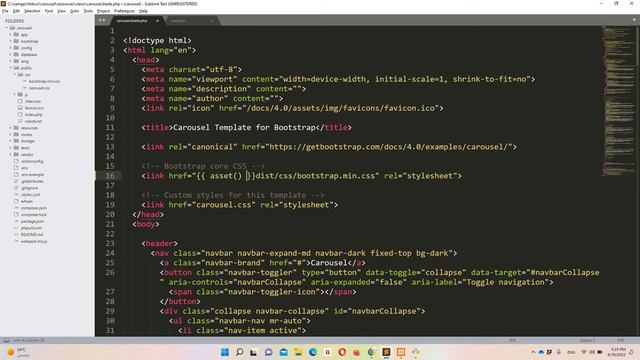Image resolution: width=640 pixels, height=360 pixels.
Task: Open the Tools menu
Action: [88, 11]
